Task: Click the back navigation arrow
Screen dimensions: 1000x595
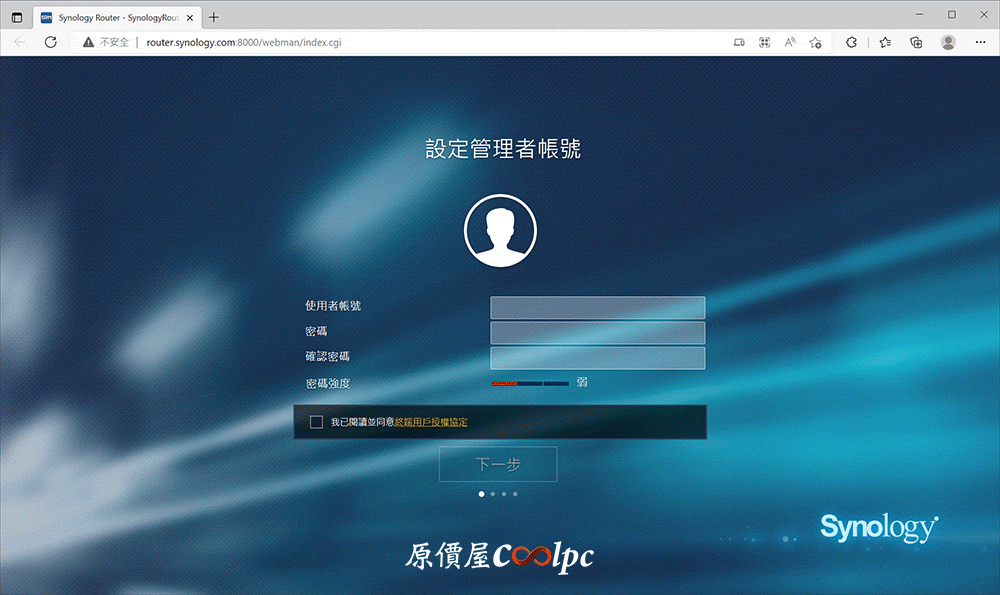Action: [20, 42]
